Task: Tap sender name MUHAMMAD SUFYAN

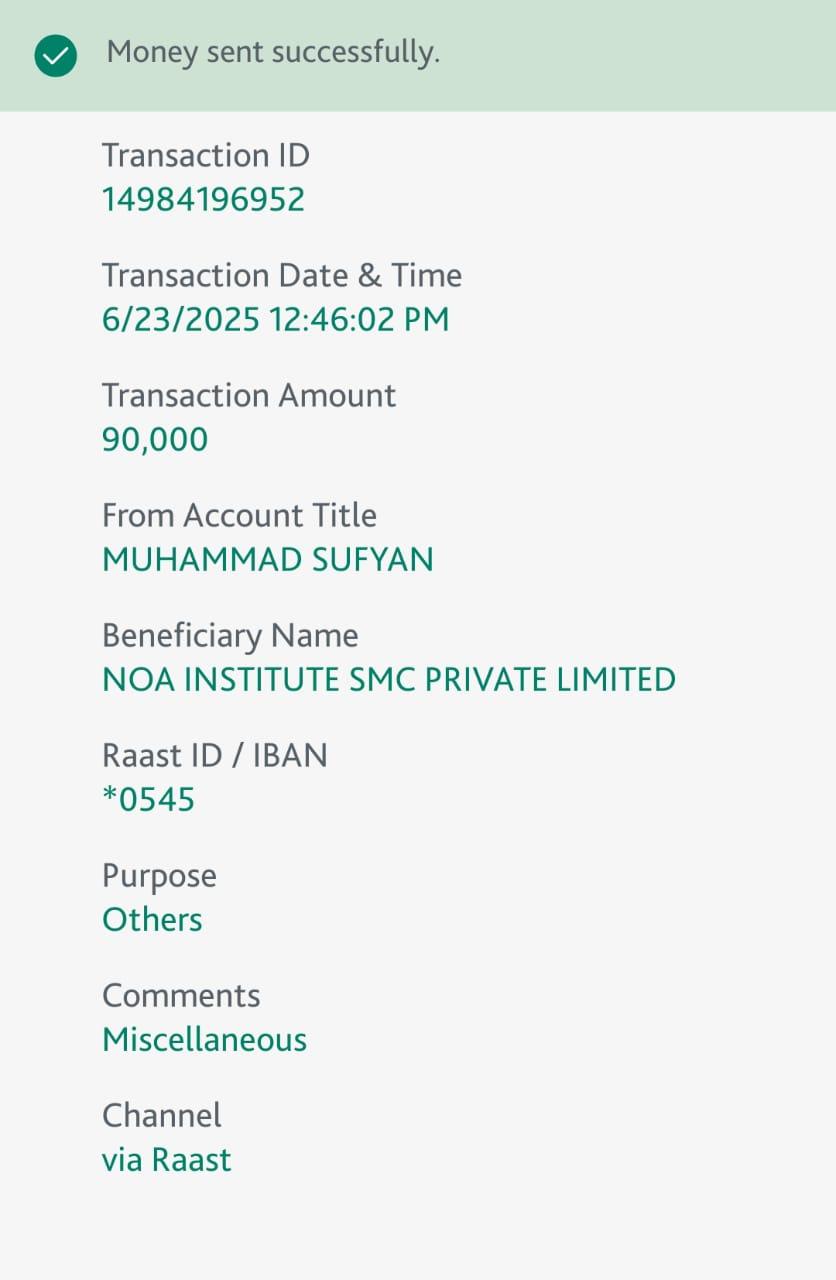Action: (268, 560)
